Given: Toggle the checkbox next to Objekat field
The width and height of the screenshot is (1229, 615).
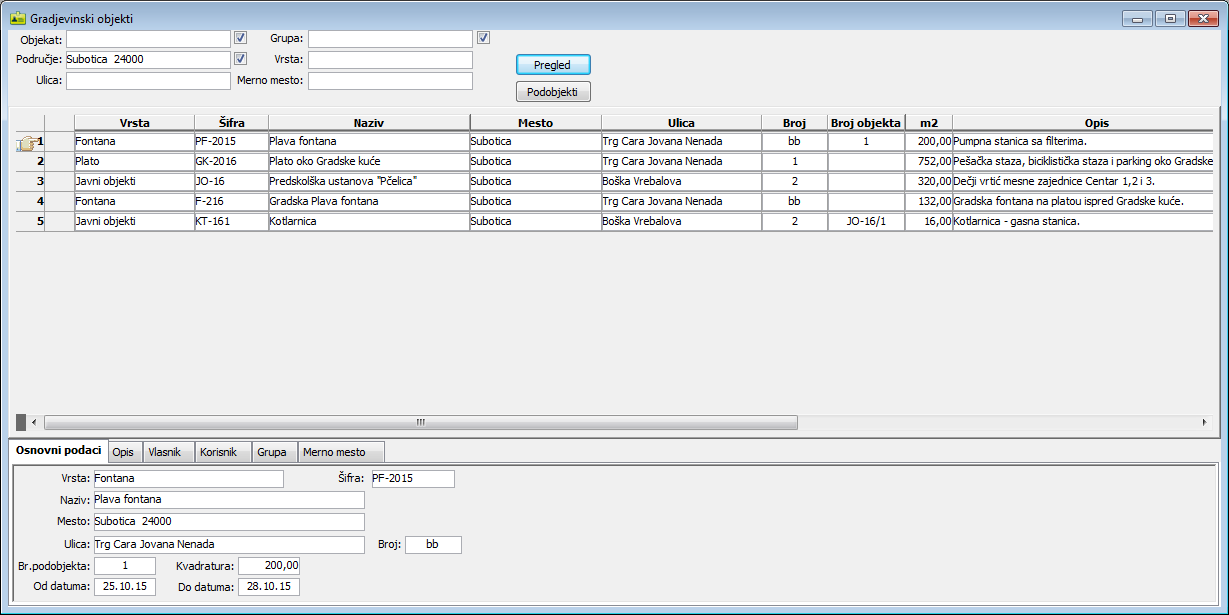Looking at the screenshot, I should pyautogui.click(x=240, y=38).
